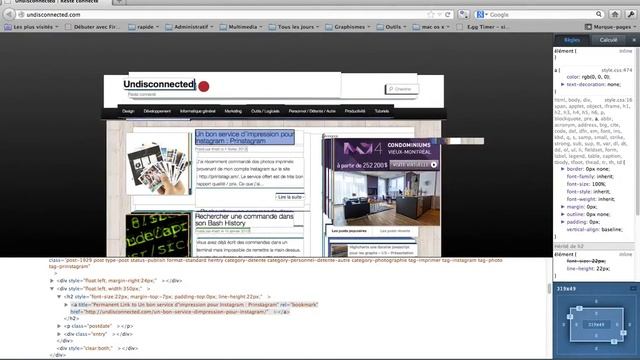The width and height of the screenshot is (640, 360).
Task: Click the Chercher search field on the site
Action: pos(402,89)
